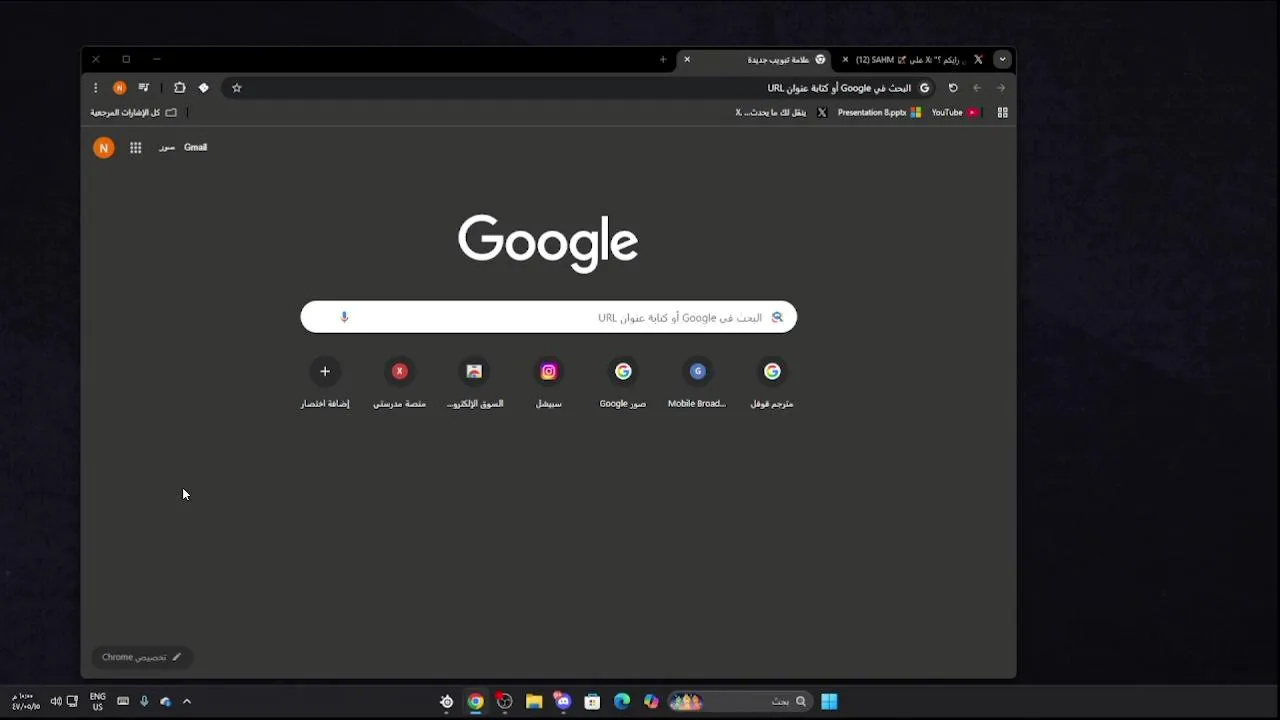This screenshot has width=1280, height=720.
Task: Bookmark this tab with the star icon
Action: point(237,88)
